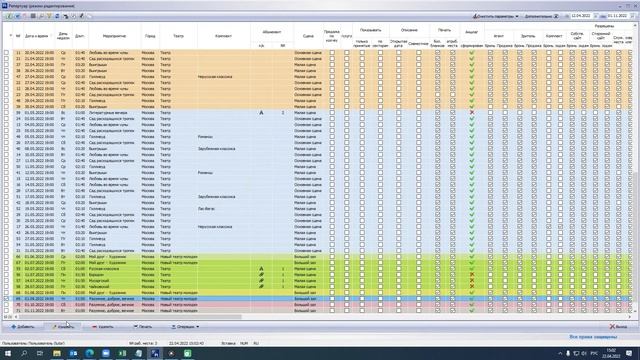Click the funnel filter icon in the toolbar
This screenshot has height=360, width=640.
tap(49, 16)
